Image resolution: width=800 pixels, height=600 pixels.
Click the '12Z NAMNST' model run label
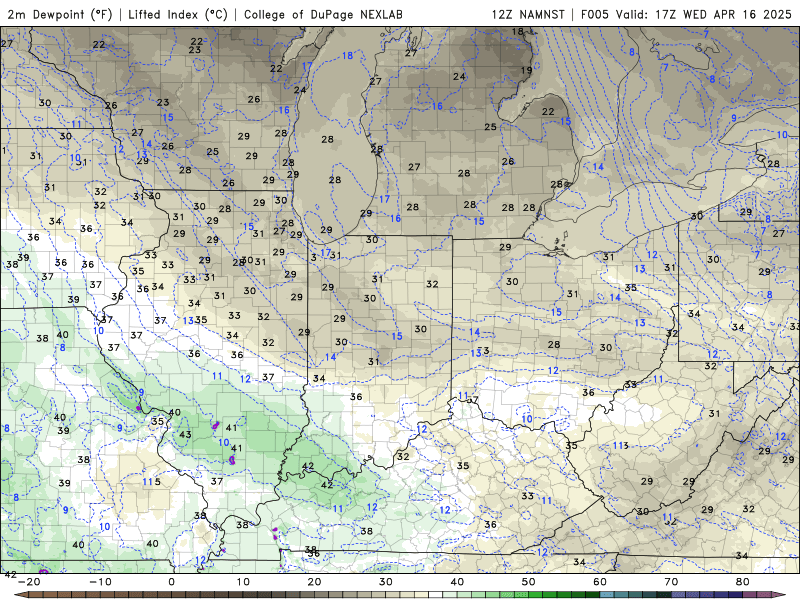[528, 14]
